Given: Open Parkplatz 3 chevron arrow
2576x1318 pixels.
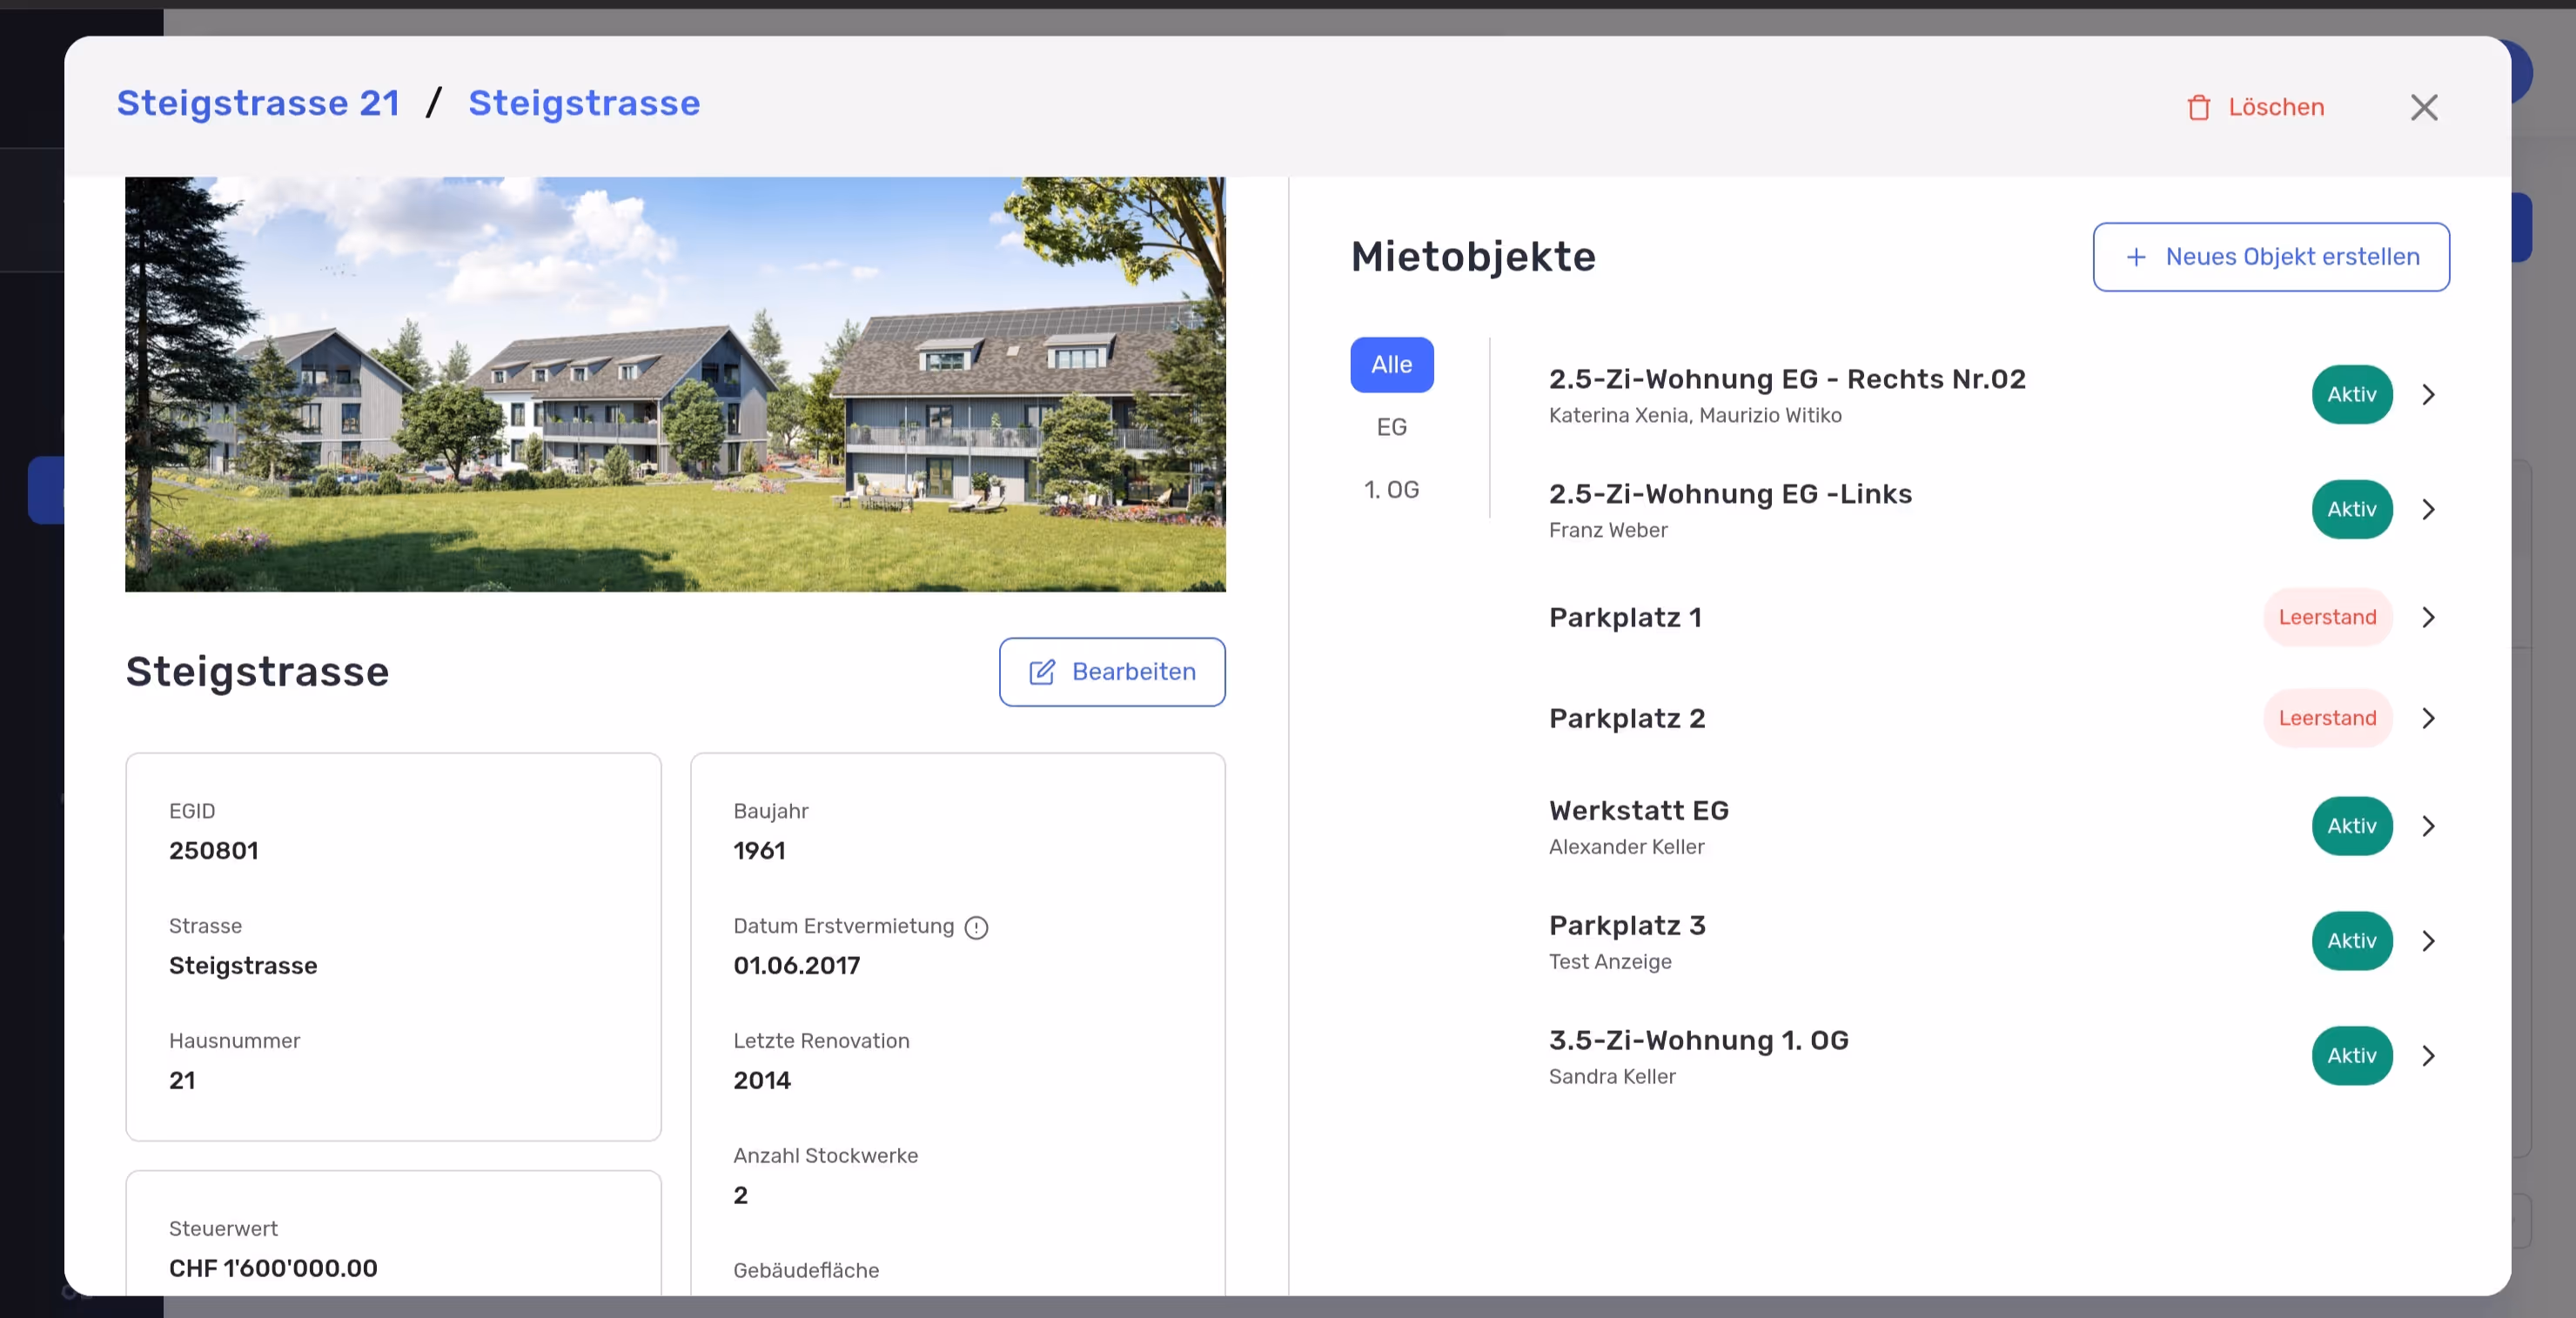Looking at the screenshot, I should point(2428,941).
